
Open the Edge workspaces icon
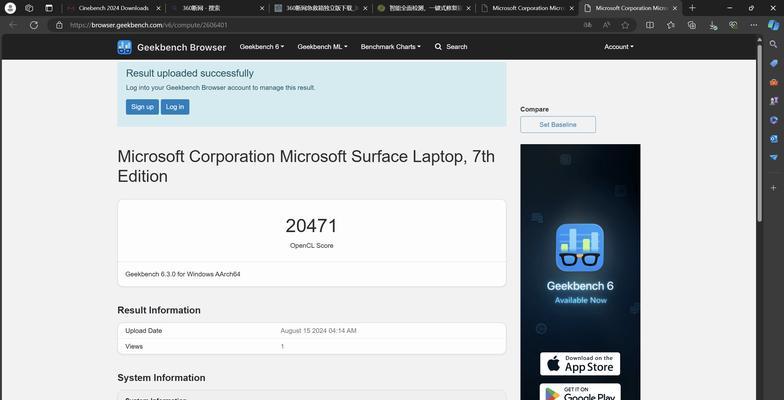[x=29, y=8]
